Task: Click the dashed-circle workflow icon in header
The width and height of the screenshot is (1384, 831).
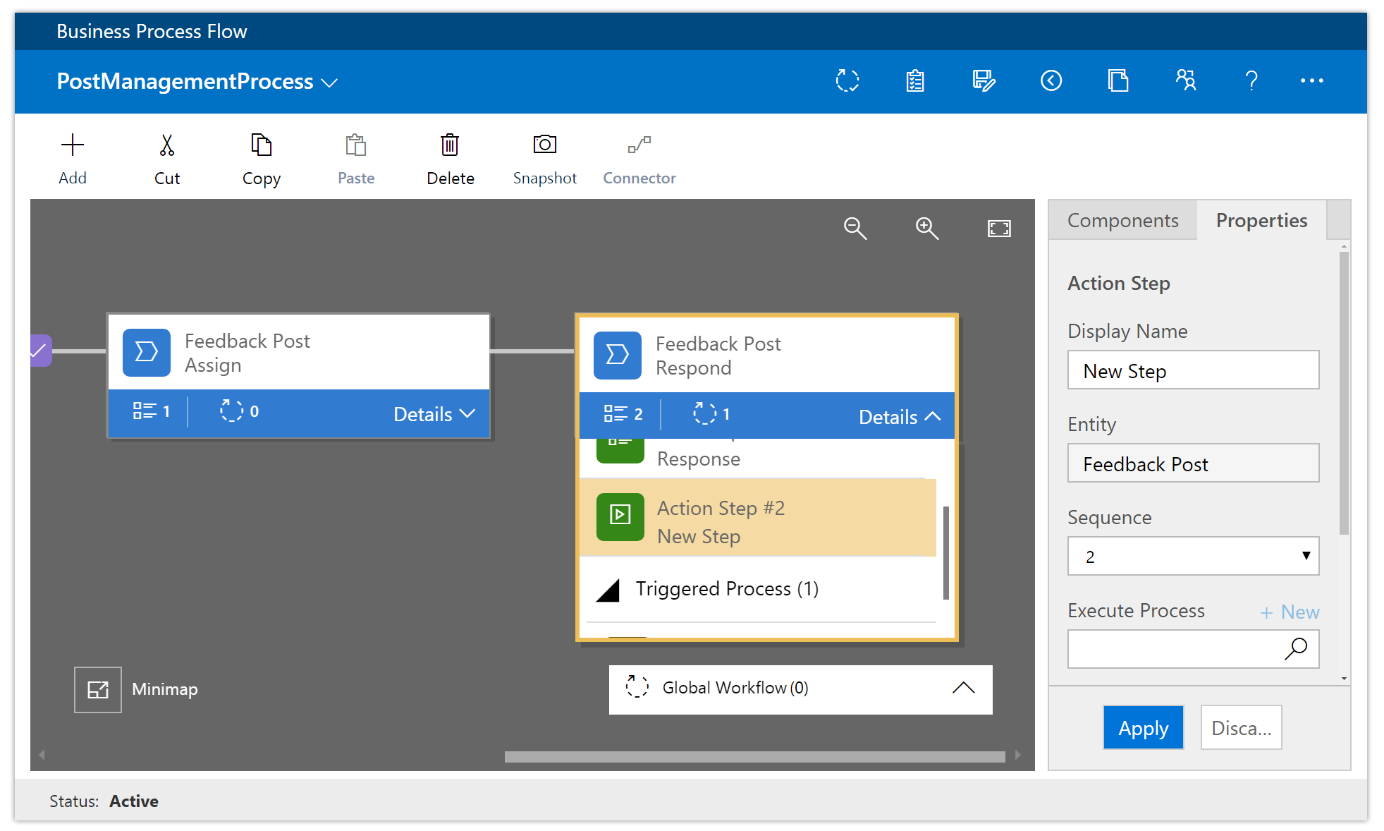Action: pos(848,81)
